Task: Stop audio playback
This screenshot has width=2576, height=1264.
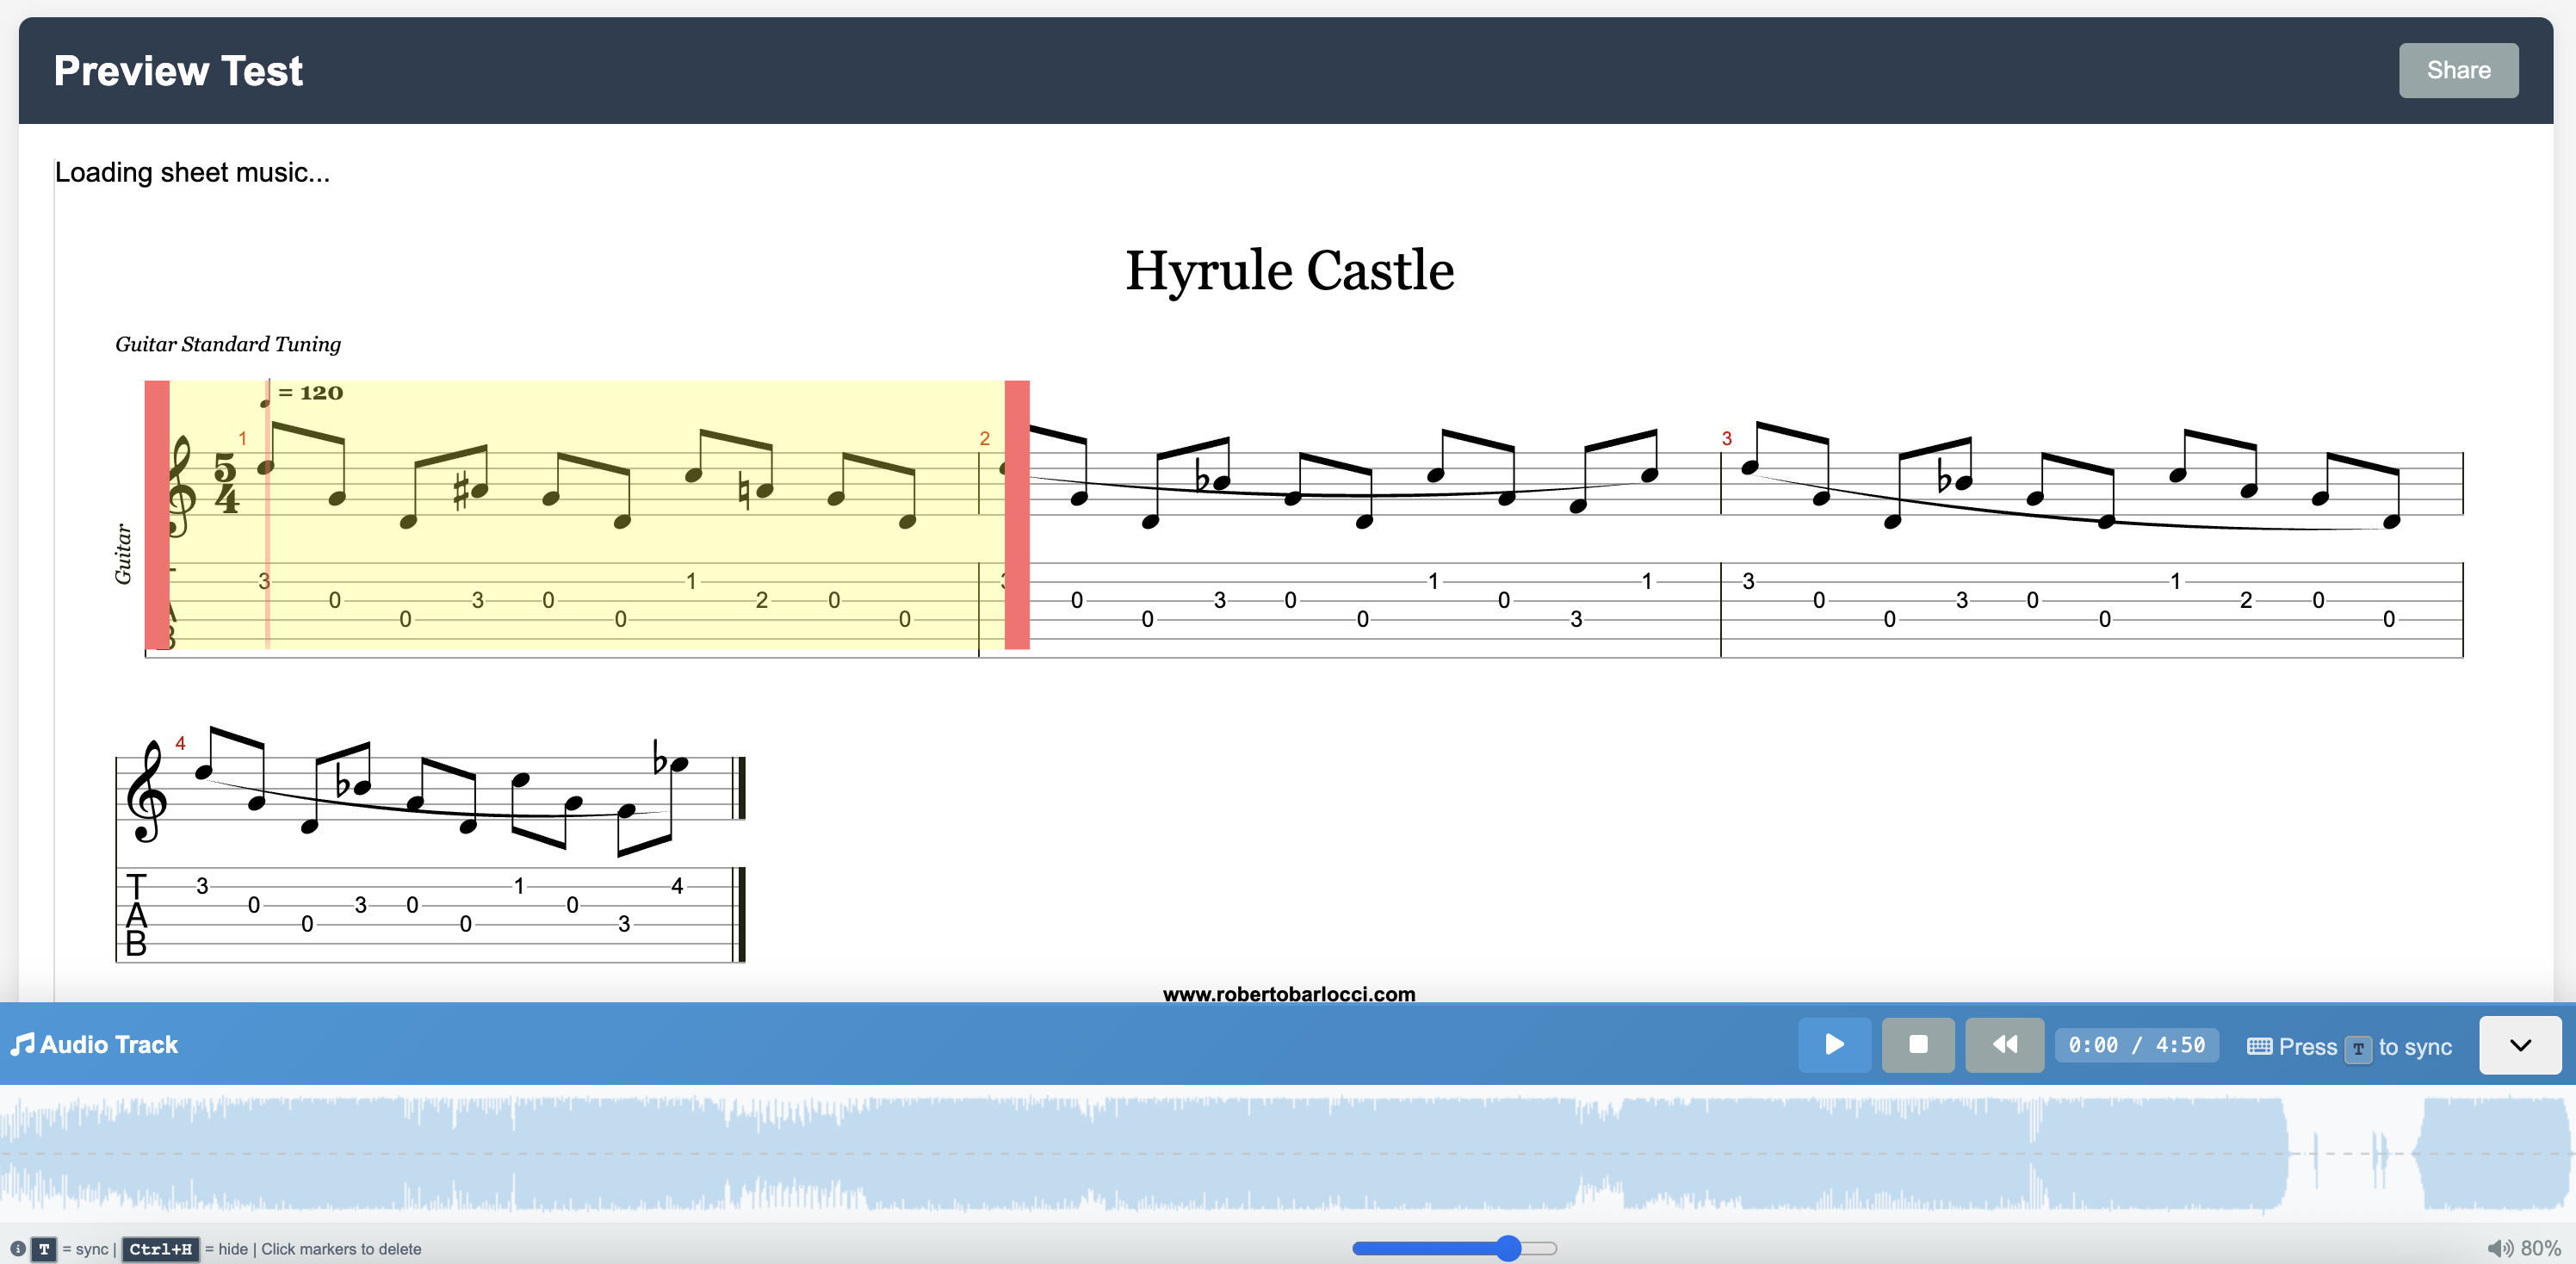Action: pos(1917,1044)
